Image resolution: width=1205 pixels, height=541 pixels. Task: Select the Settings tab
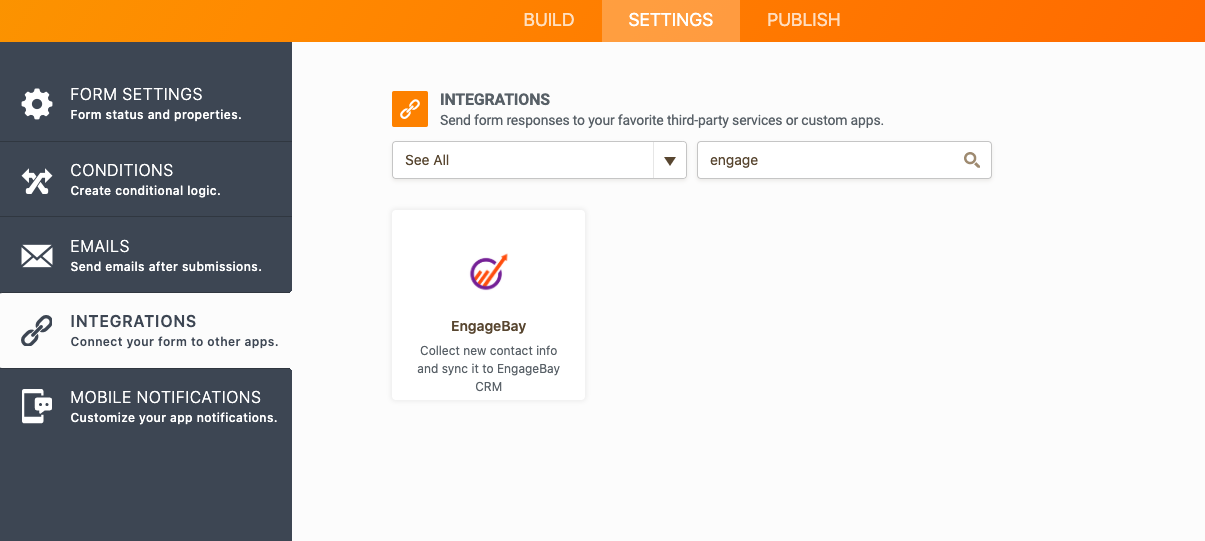(x=671, y=20)
